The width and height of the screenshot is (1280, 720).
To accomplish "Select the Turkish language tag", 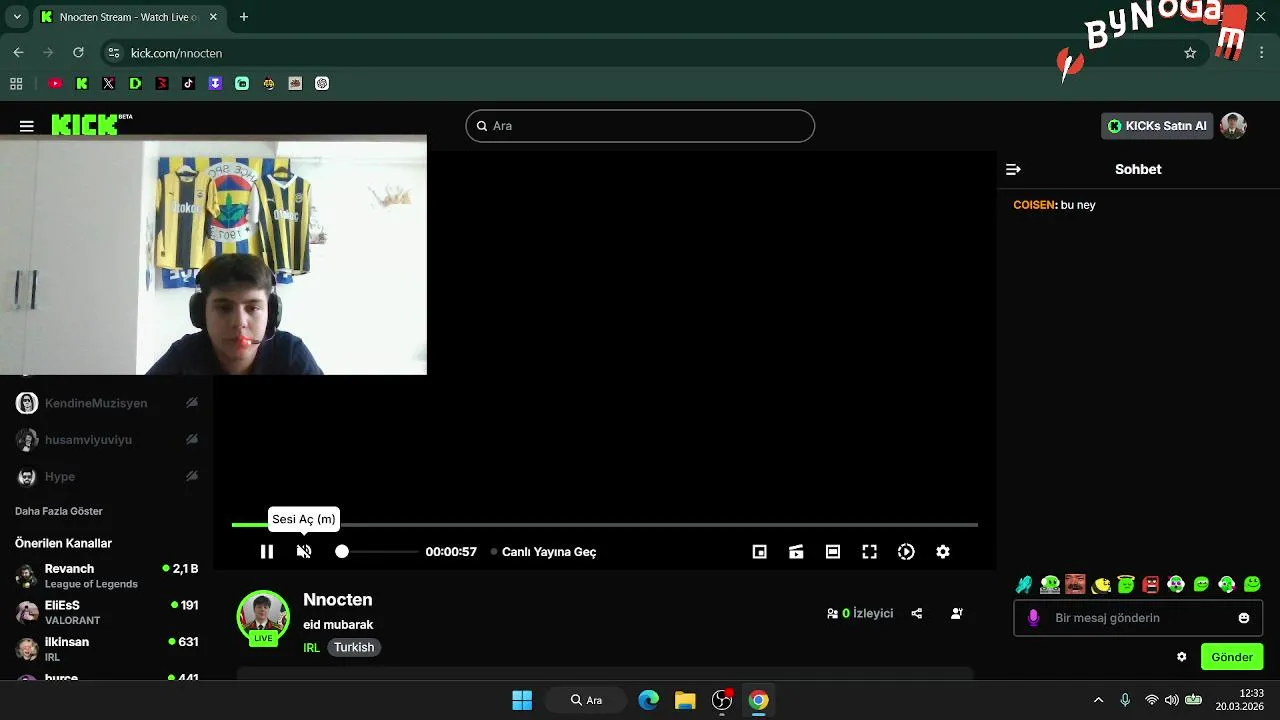I will 354,648.
